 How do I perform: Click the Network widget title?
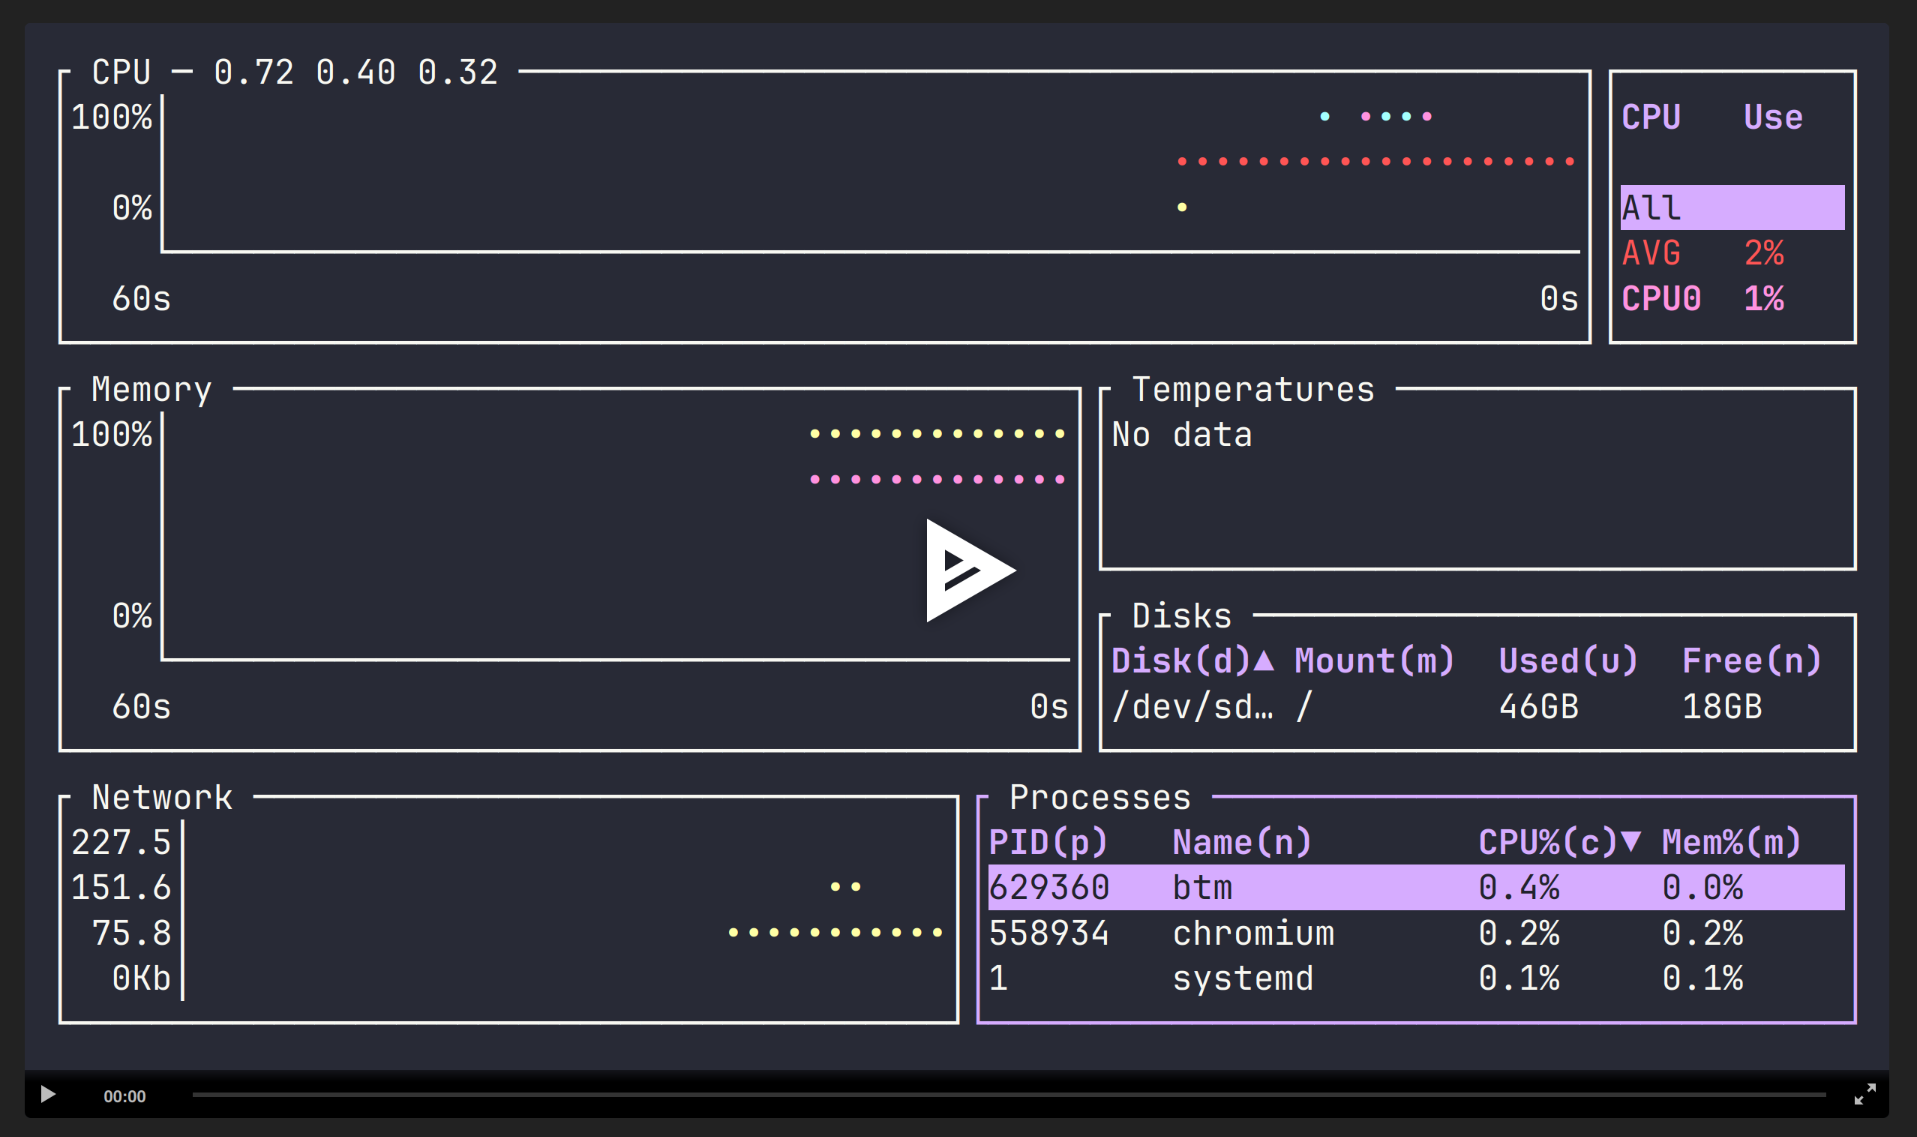[x=162, y=797]
